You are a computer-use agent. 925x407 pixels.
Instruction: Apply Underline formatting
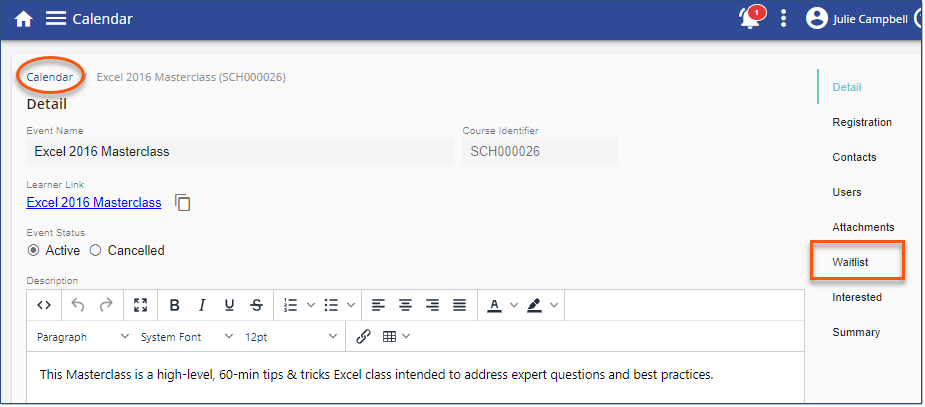[229, 305]
